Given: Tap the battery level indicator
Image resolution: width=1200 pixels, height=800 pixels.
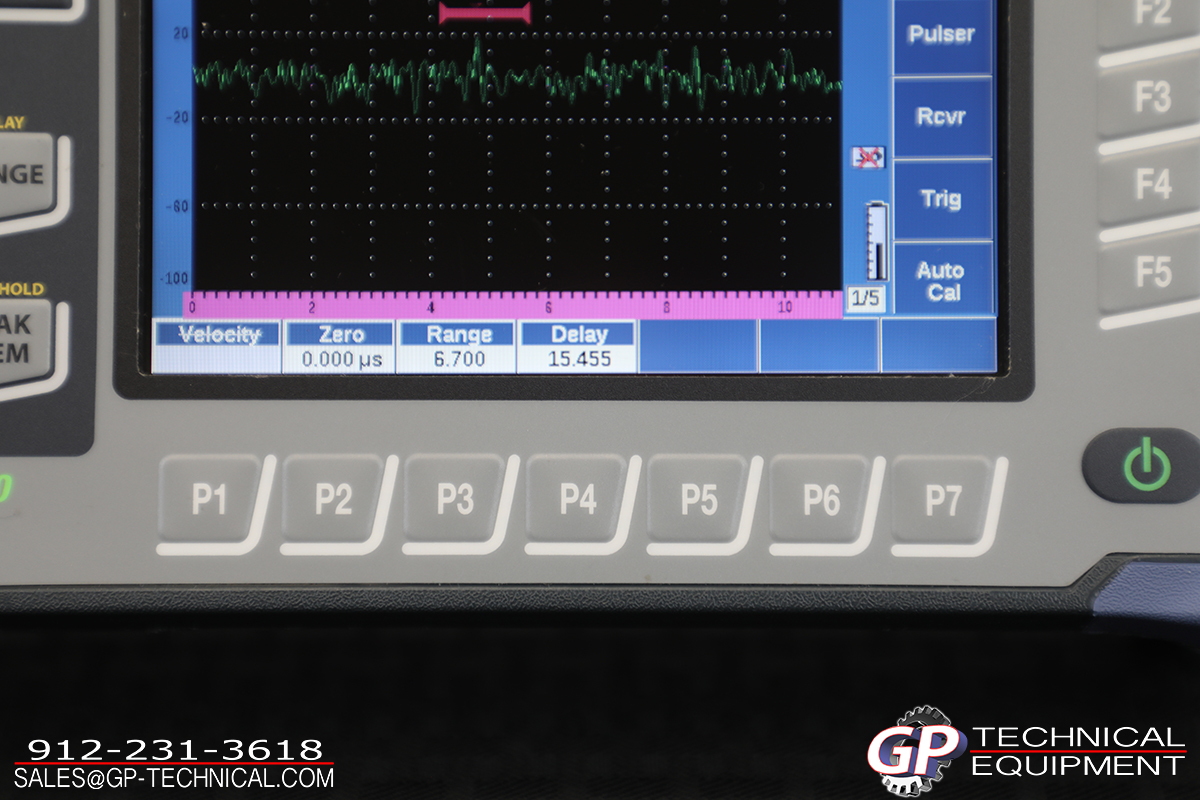Looking at the screenshot, I should (876, 242).
